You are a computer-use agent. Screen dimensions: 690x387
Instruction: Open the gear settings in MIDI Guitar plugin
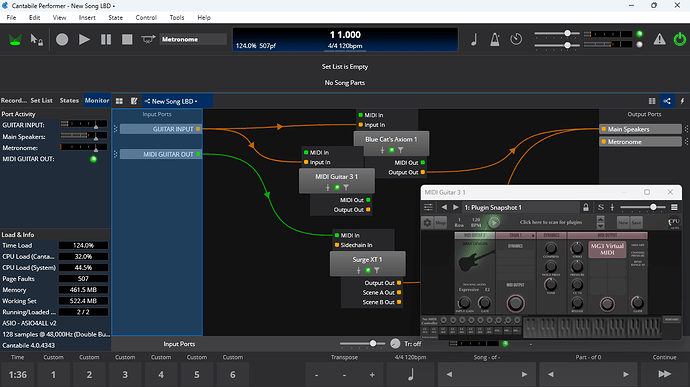pyautogui.click(x=427, y=222)
